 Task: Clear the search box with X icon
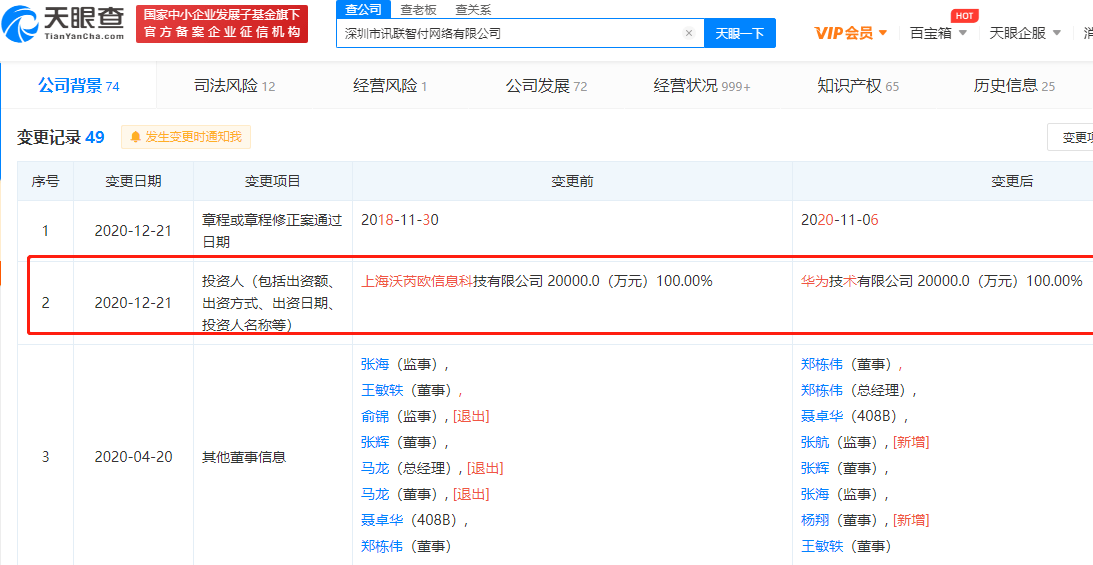[689, 33]
